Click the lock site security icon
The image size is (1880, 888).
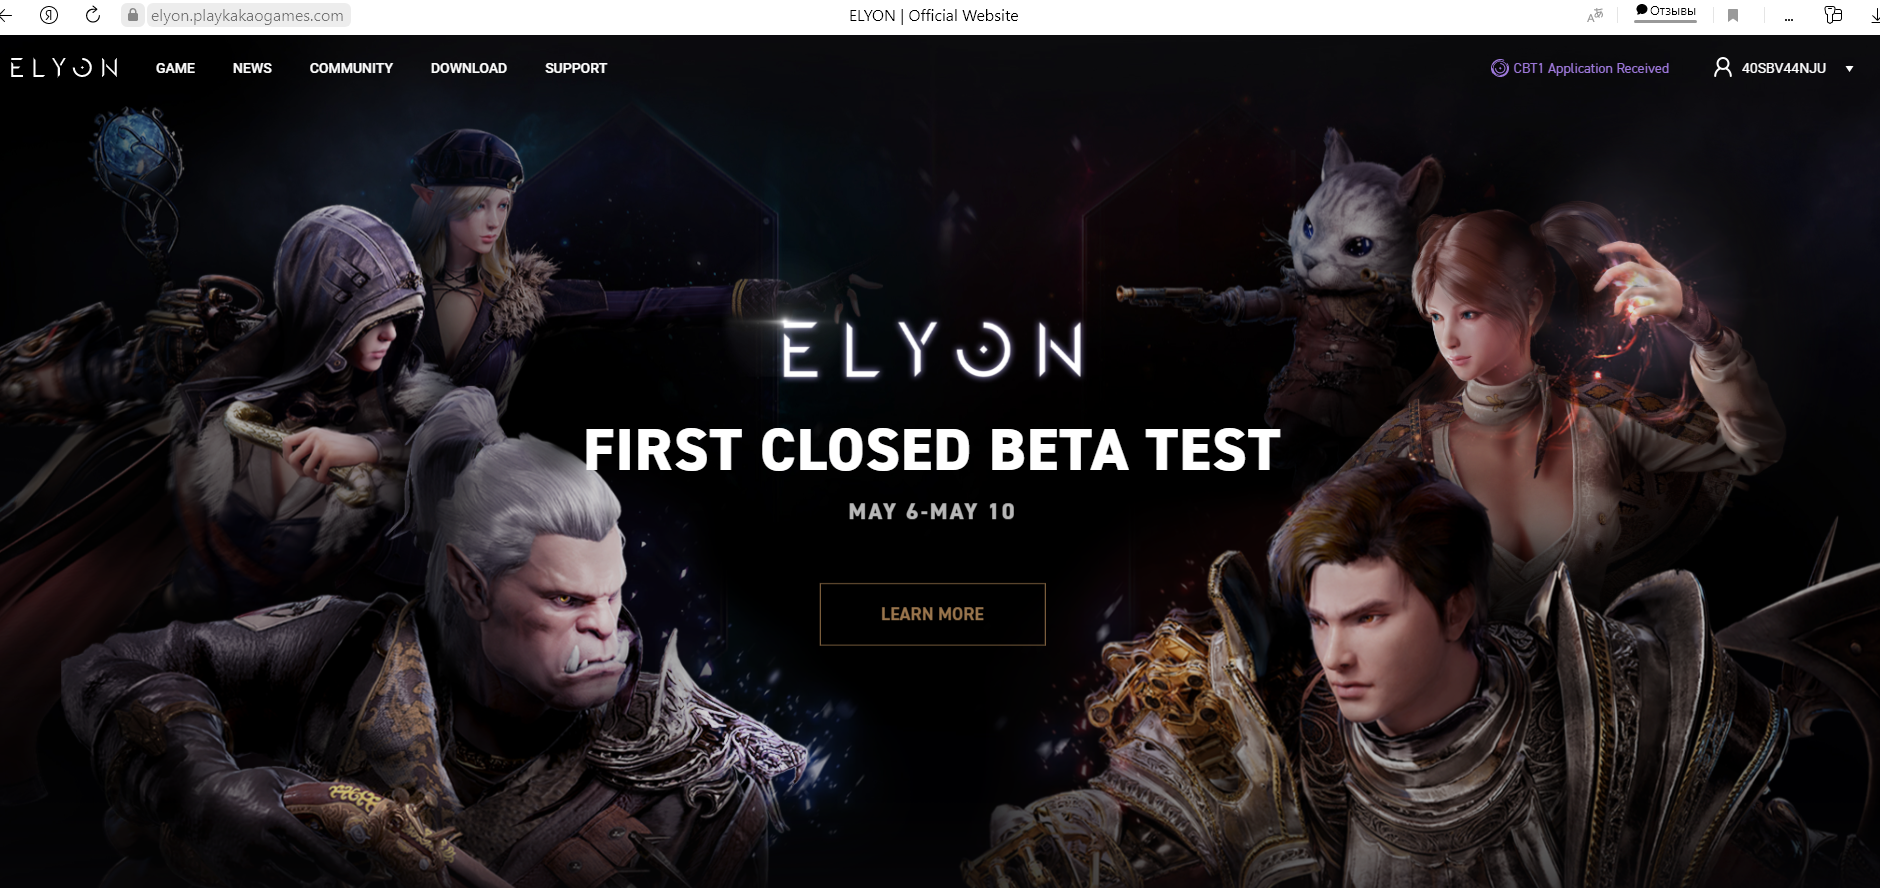coord(133,15)
